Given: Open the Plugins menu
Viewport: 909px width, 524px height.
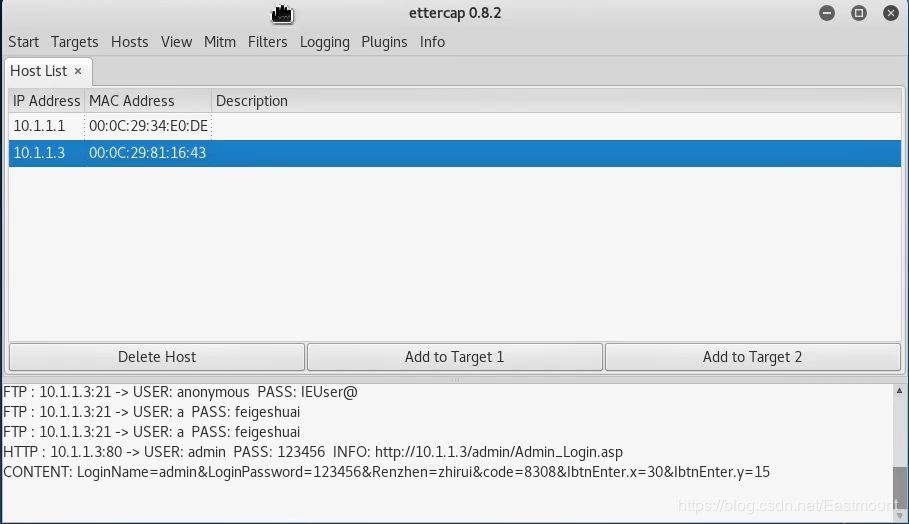Looking at the screenshot, I should tap(385, 42).
